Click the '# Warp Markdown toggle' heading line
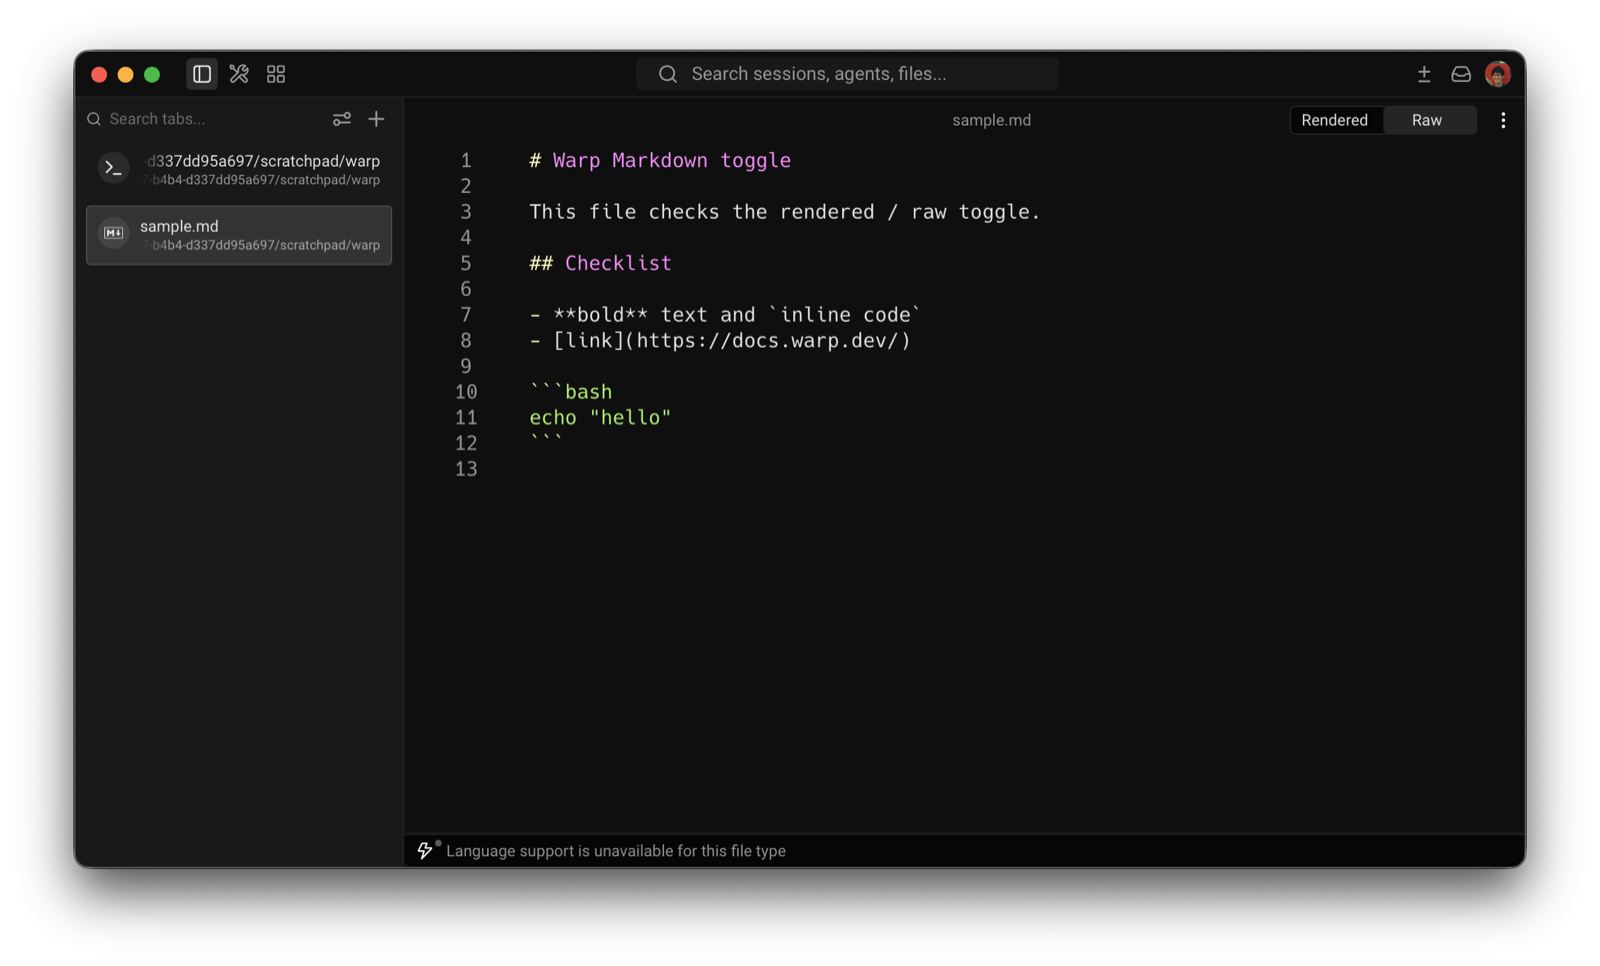This screenshot has height=966, width=1600. (660, 160)
